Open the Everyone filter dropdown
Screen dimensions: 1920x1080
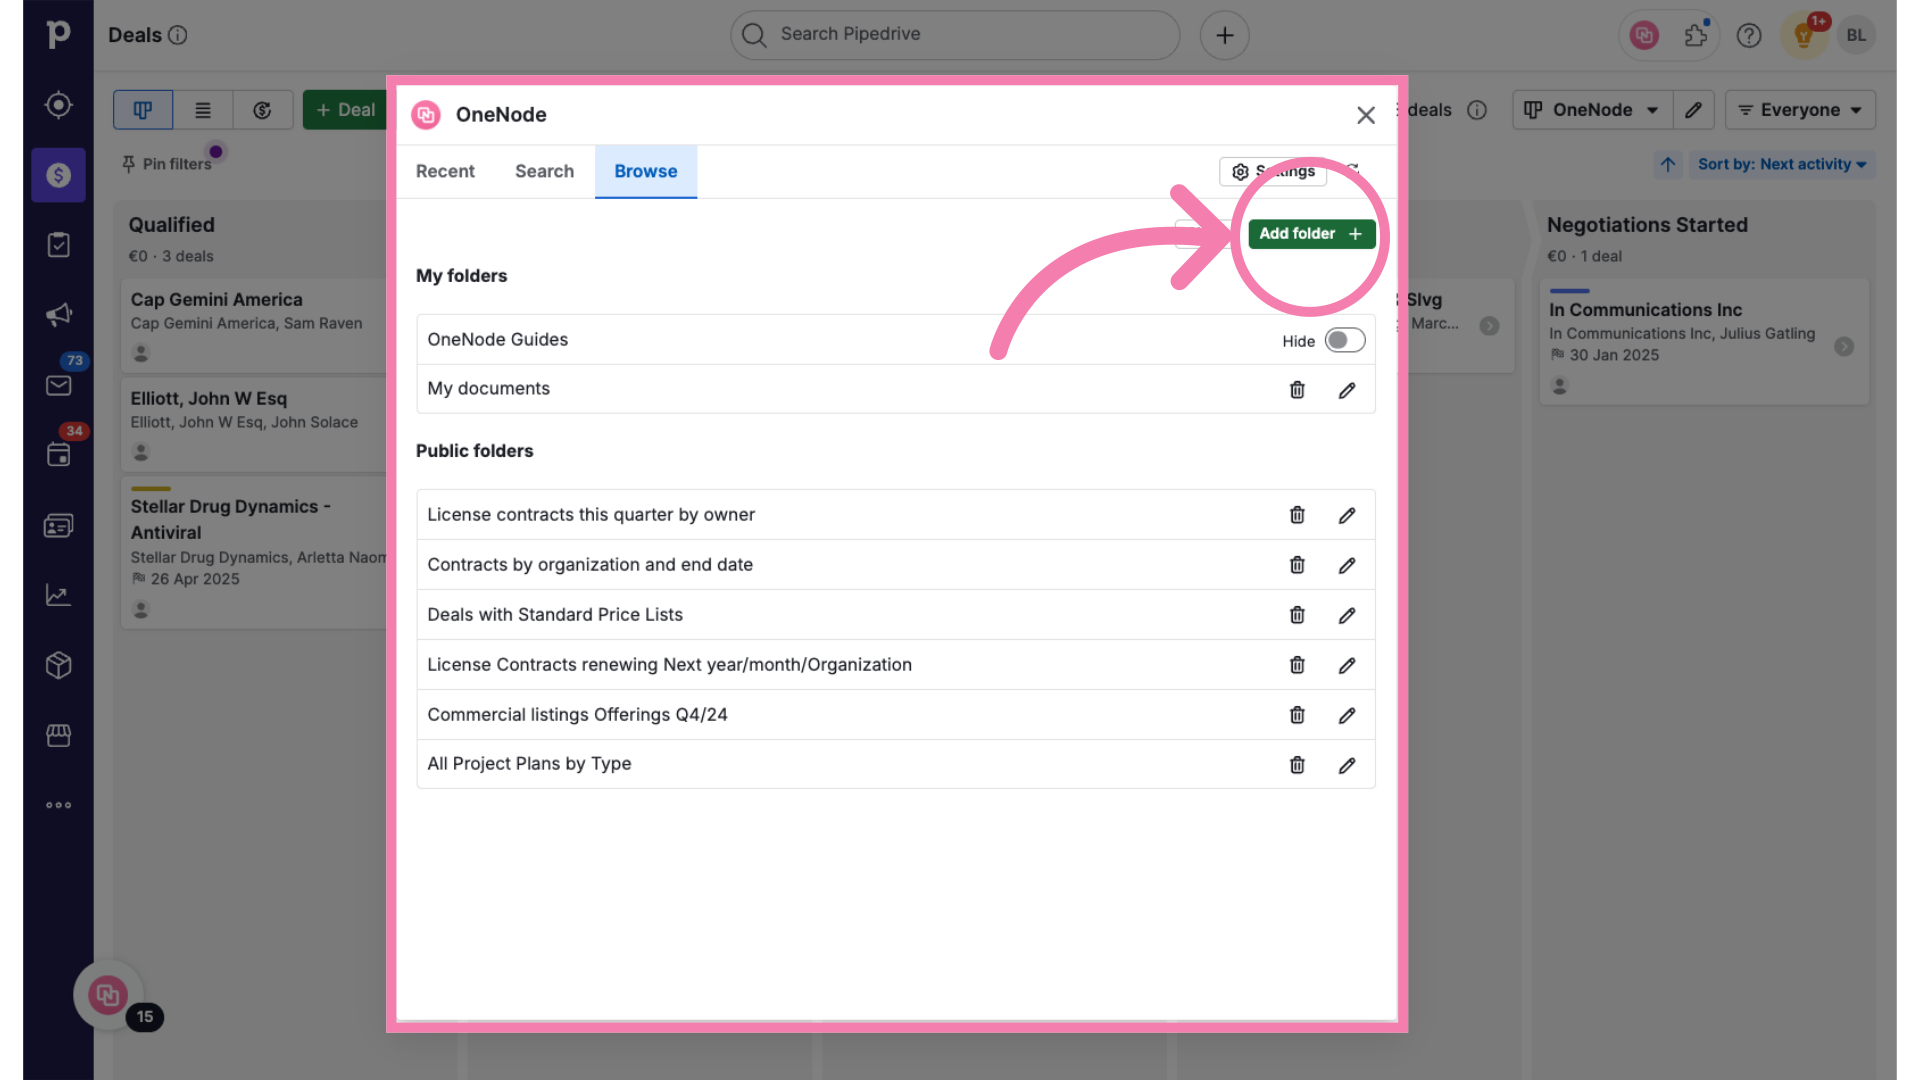[x=1800, y=110]
